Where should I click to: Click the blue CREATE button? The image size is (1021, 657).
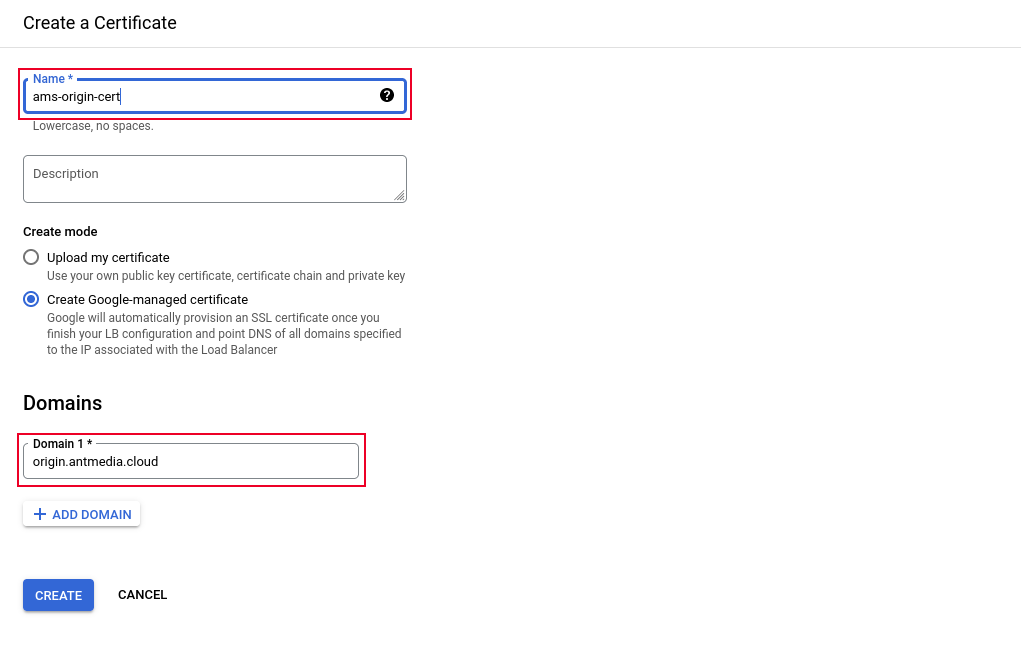click(x=59, y=595)
